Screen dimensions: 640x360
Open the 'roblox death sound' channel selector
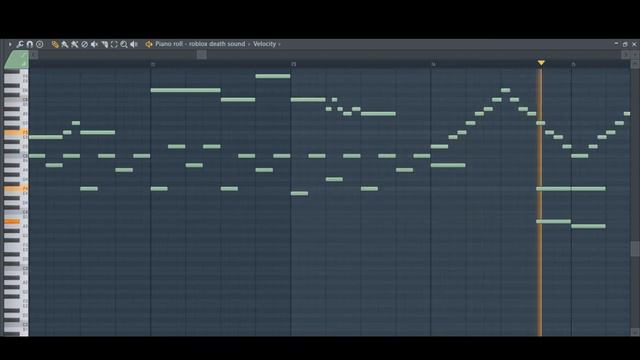(x=217, y=44)
